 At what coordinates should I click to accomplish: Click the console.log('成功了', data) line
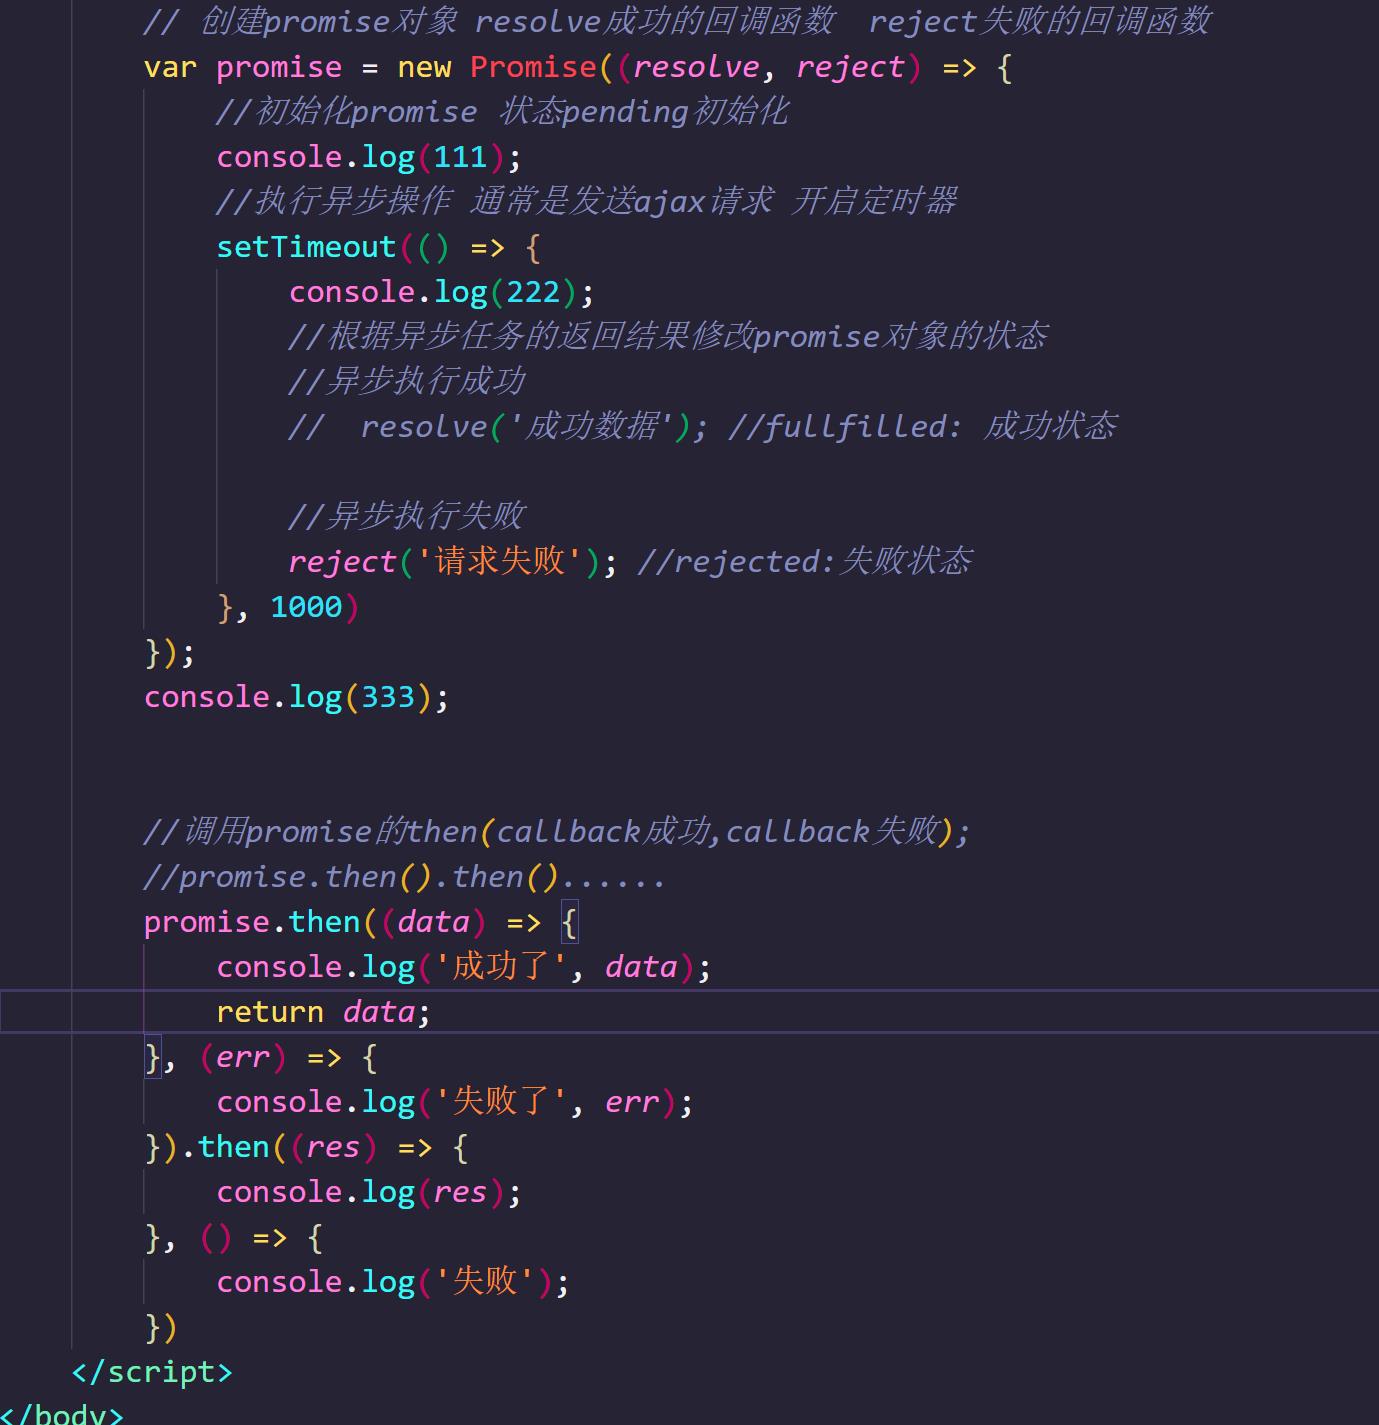coord(464,967)
